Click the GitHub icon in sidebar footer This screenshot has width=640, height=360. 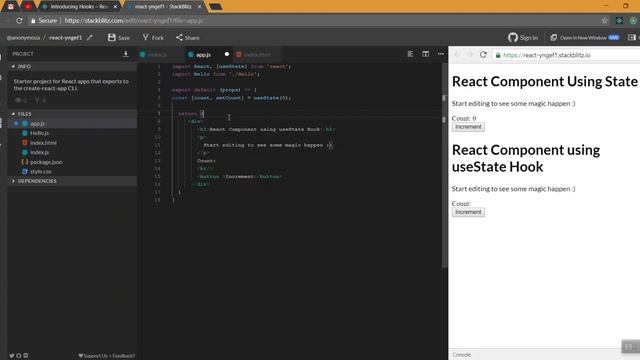[x=18, y=356]
